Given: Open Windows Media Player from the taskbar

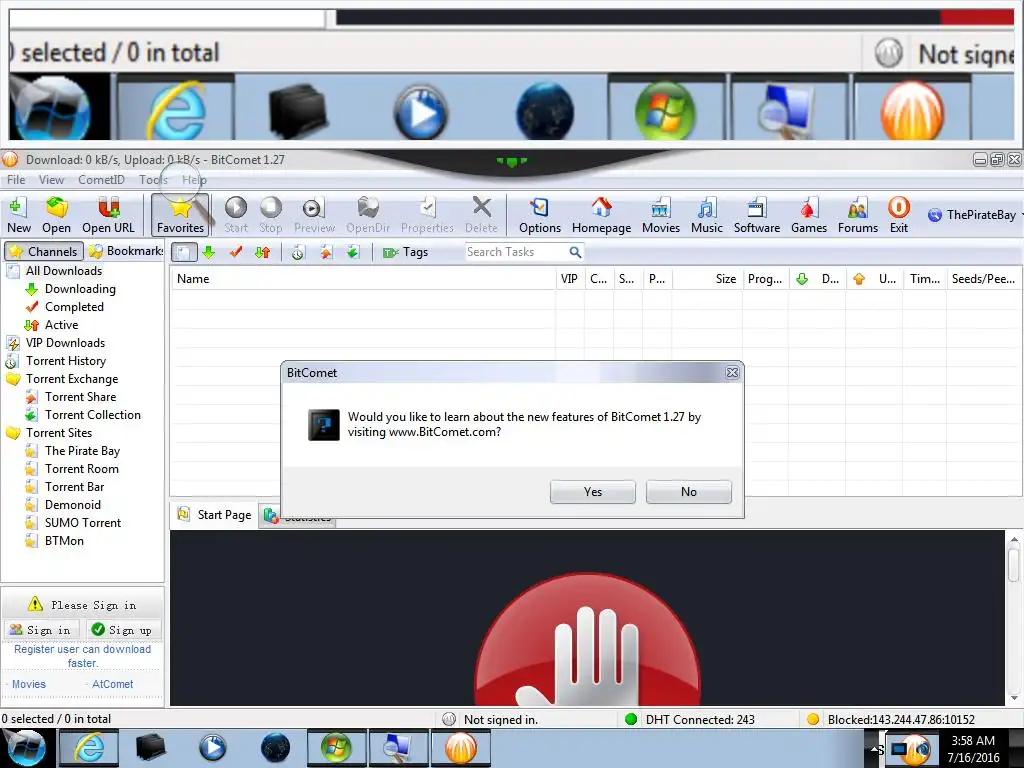Looking at the screenshot, I should (212, 748).
